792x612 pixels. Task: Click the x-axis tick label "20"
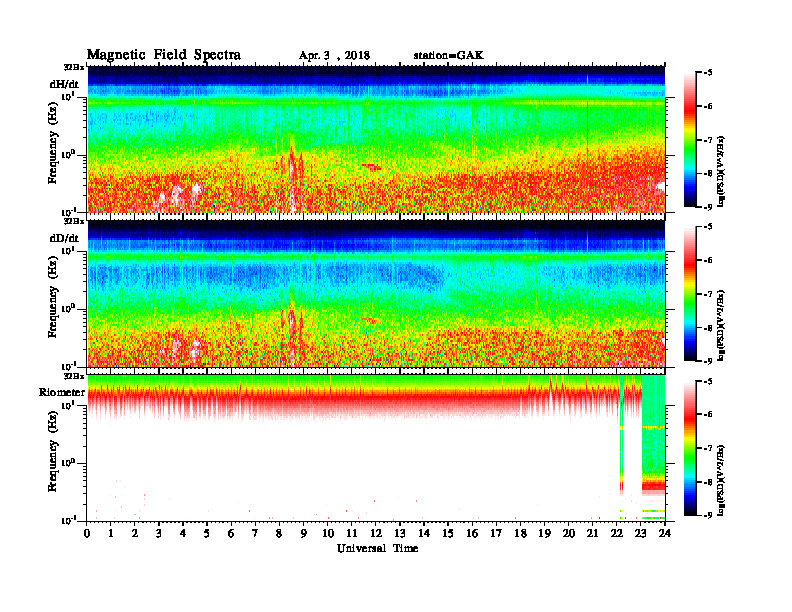(x=569, y=533)
